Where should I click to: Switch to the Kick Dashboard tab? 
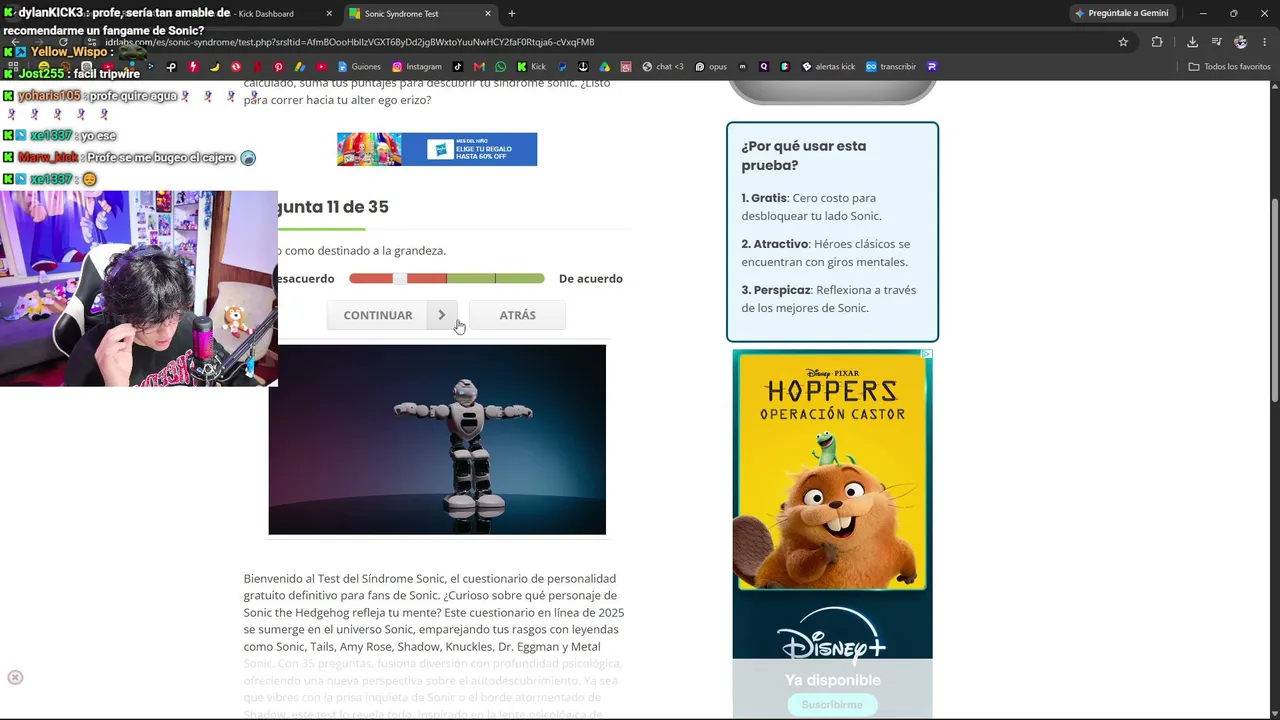266,14
